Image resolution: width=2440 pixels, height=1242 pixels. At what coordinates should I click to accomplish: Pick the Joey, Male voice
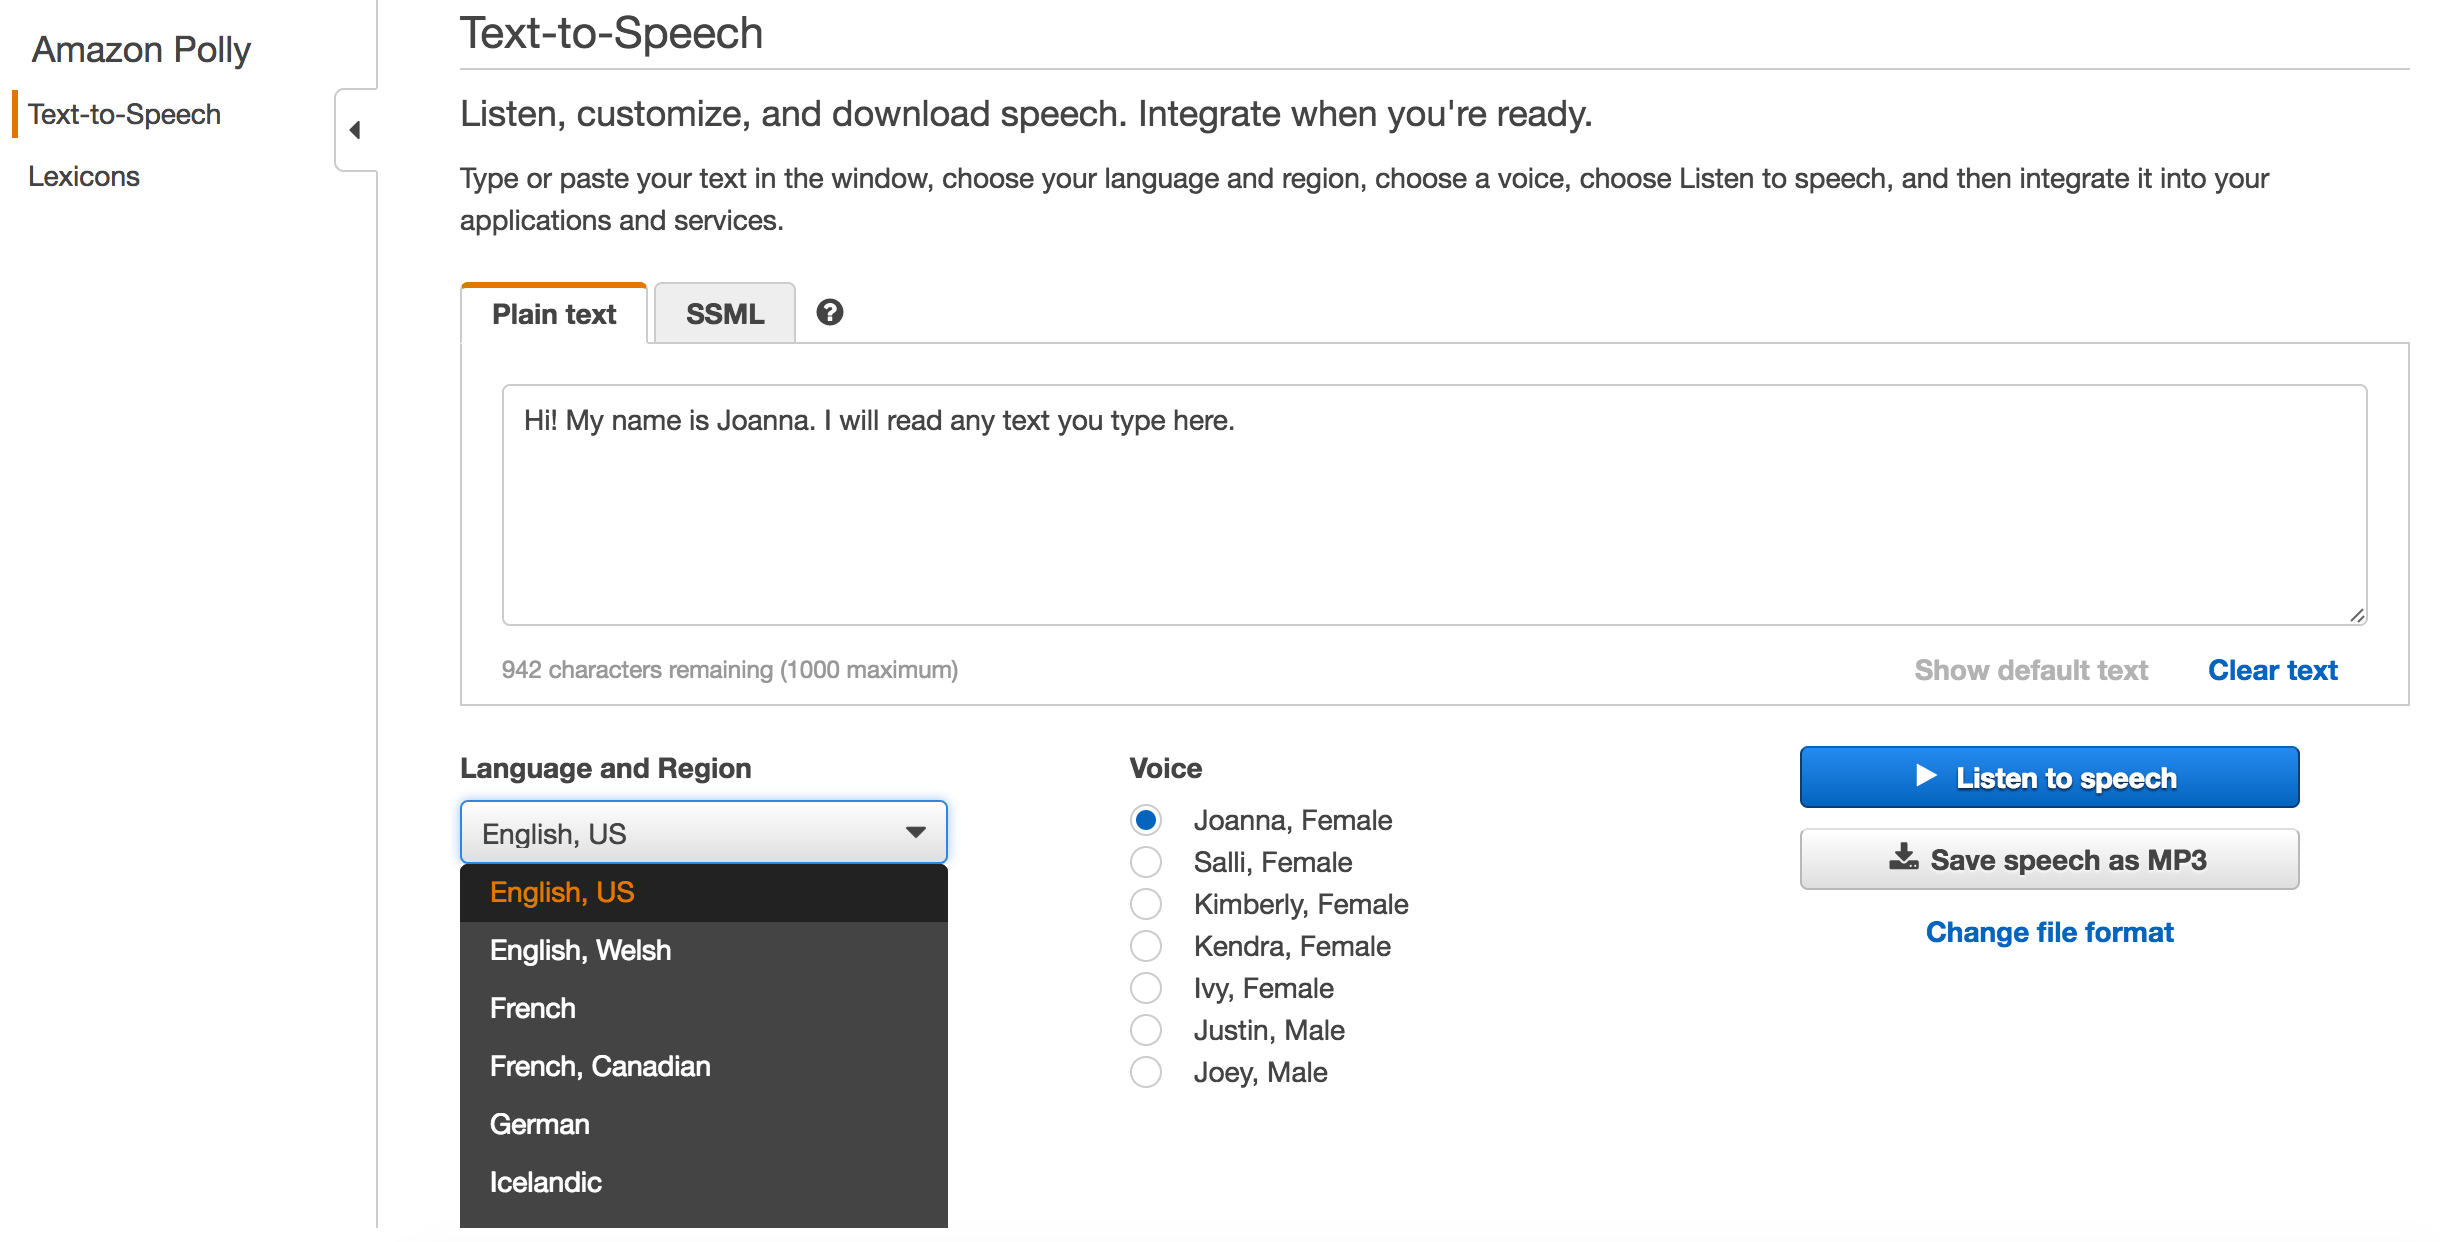pyautogui.click(x=1145, y=1072)
